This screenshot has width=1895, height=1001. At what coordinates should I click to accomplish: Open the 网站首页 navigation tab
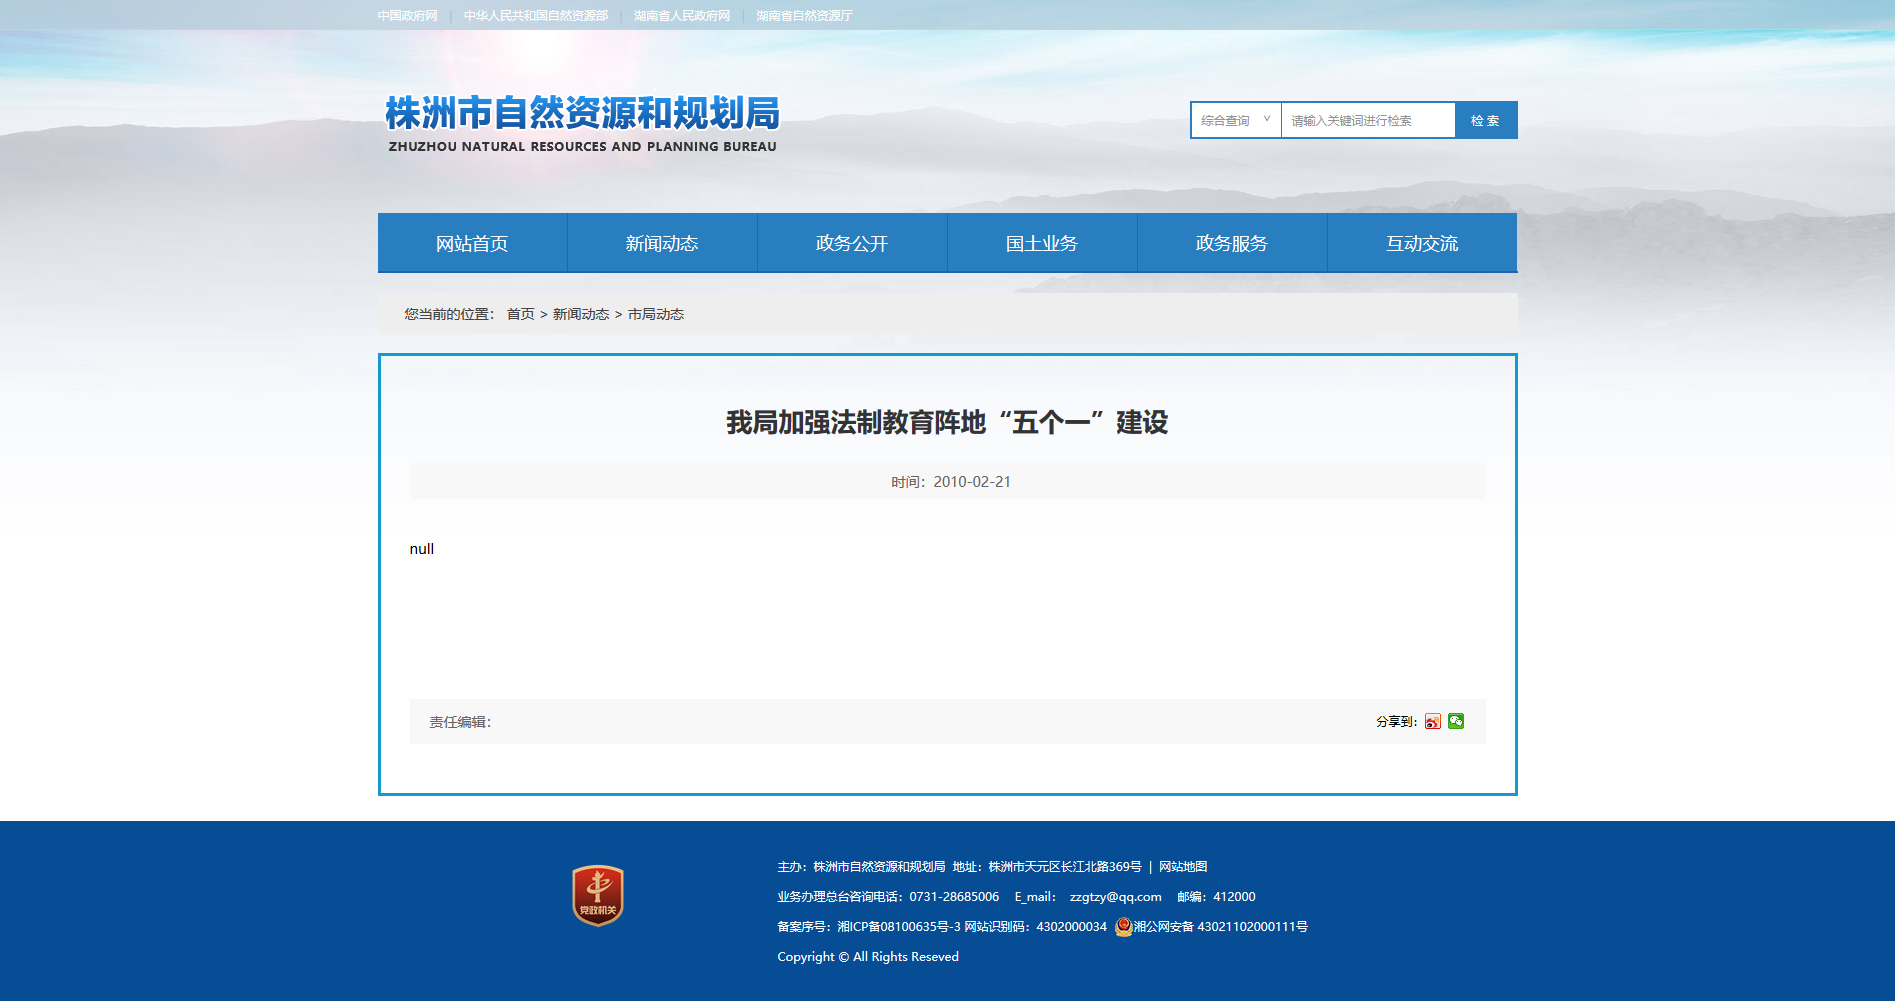pos(472,243)
